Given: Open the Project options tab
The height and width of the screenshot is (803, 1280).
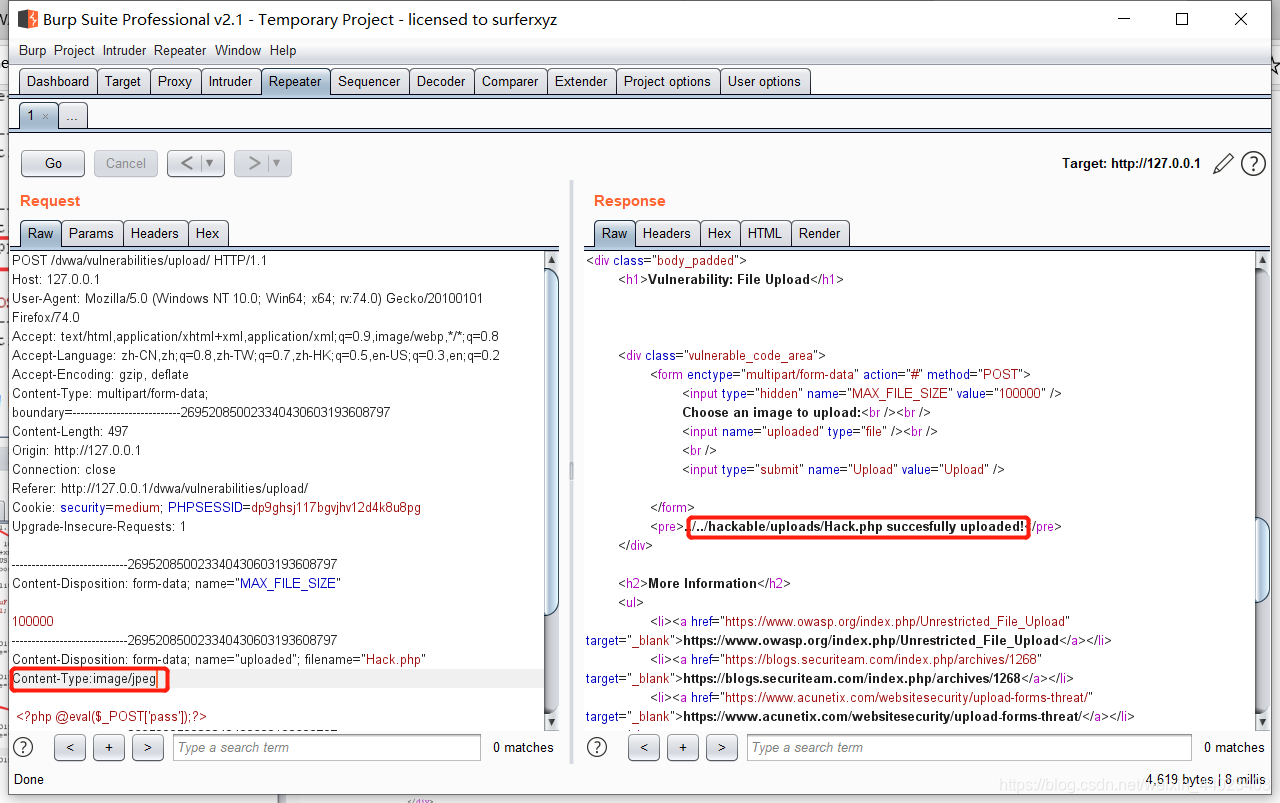Looking at the screenshot, I should (x=667, y=81).
